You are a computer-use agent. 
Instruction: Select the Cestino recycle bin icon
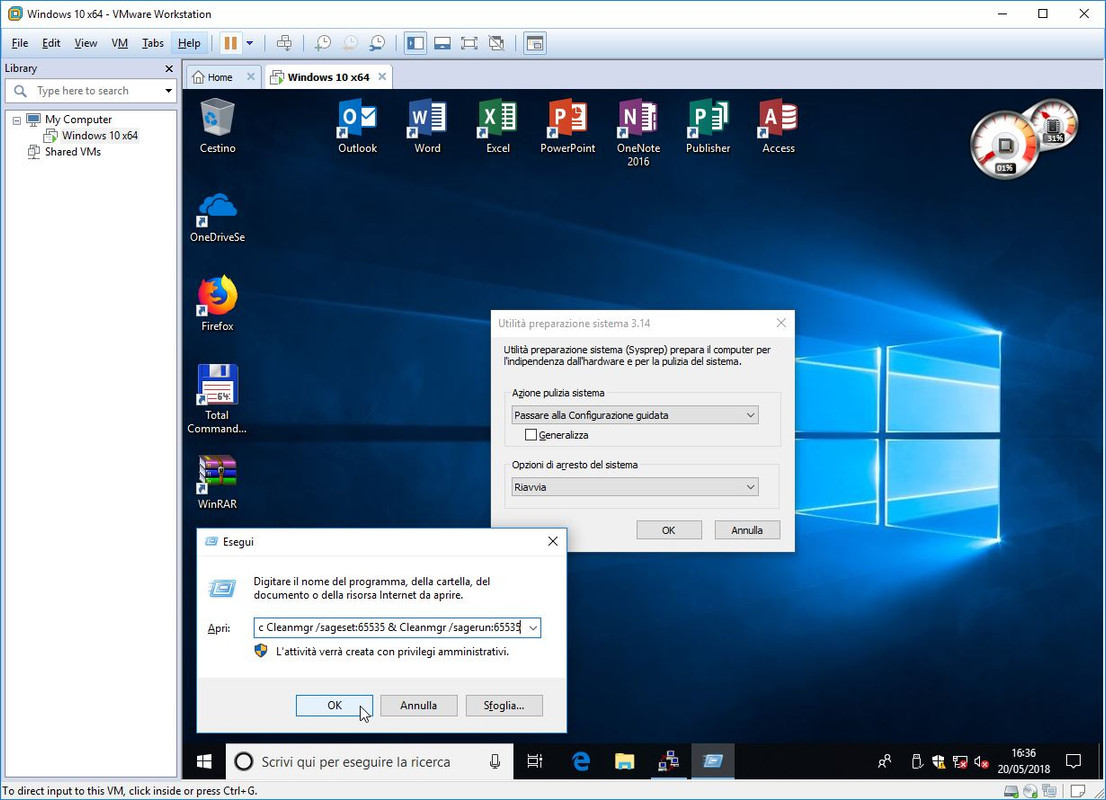217,126
